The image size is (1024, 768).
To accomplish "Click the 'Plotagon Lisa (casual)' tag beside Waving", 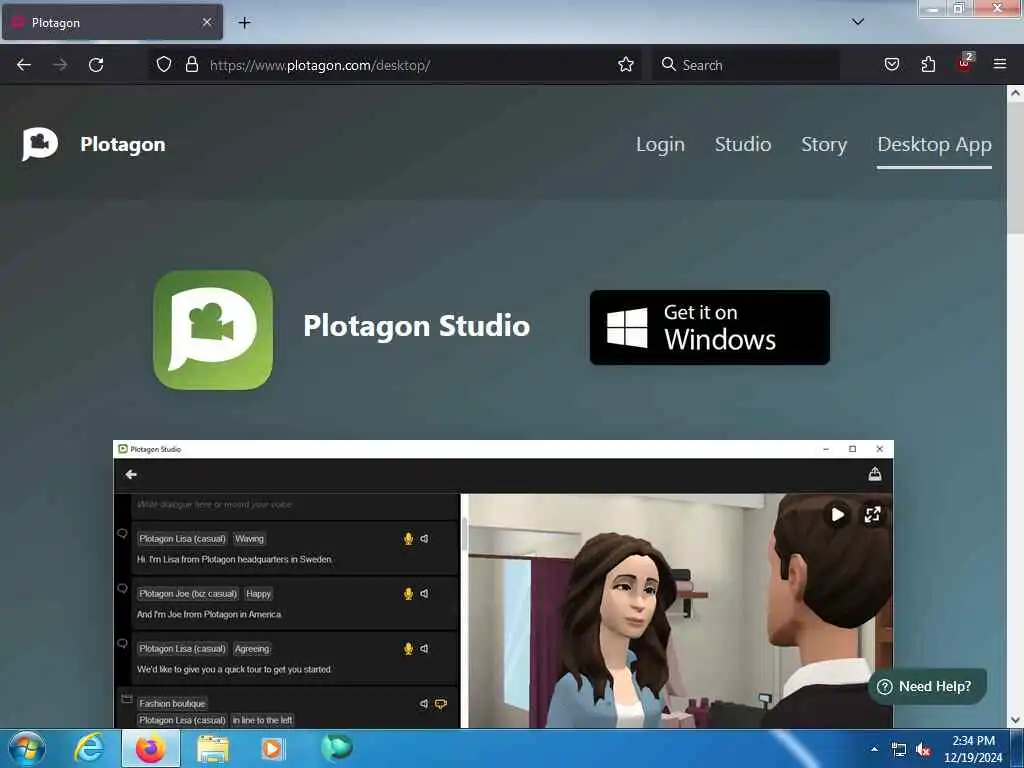I will point(182,539).
